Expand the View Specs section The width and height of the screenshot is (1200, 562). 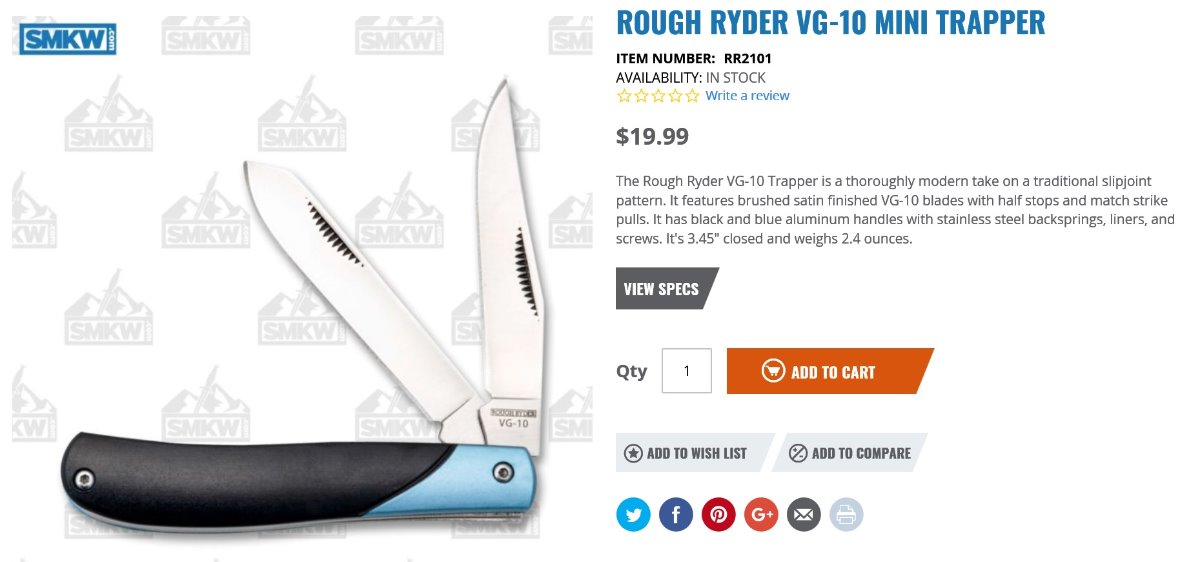pyautogui.click(x=667, y=289)
